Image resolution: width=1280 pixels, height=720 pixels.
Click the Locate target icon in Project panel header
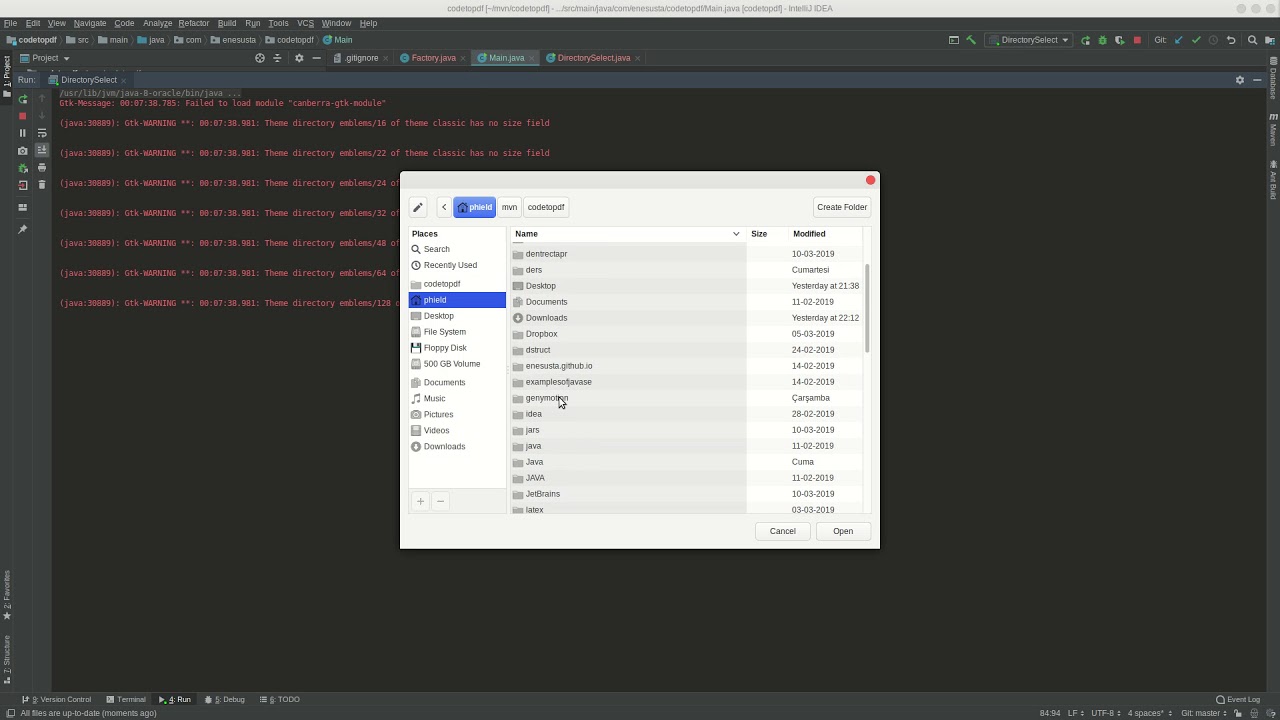[260, 58]
